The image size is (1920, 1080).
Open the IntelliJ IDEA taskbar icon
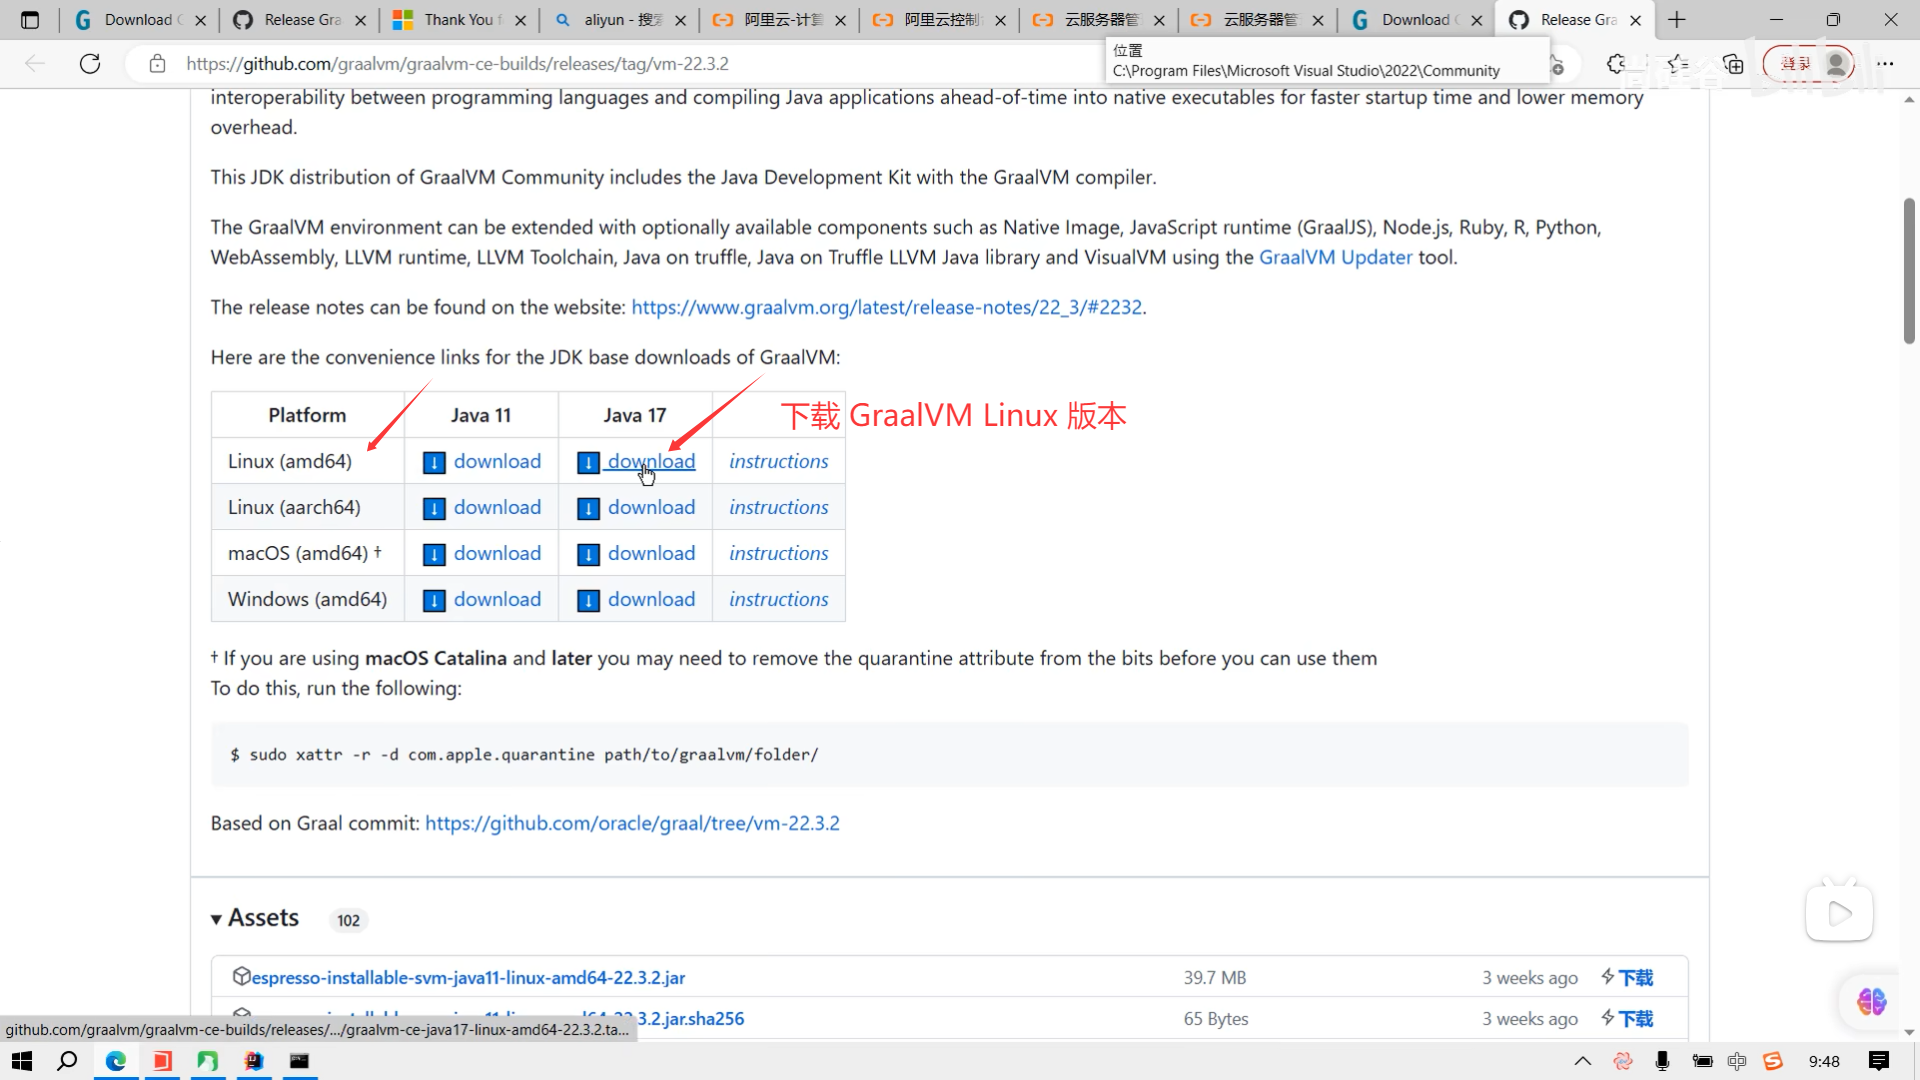pyautogui.click(x=254, y=1061)
